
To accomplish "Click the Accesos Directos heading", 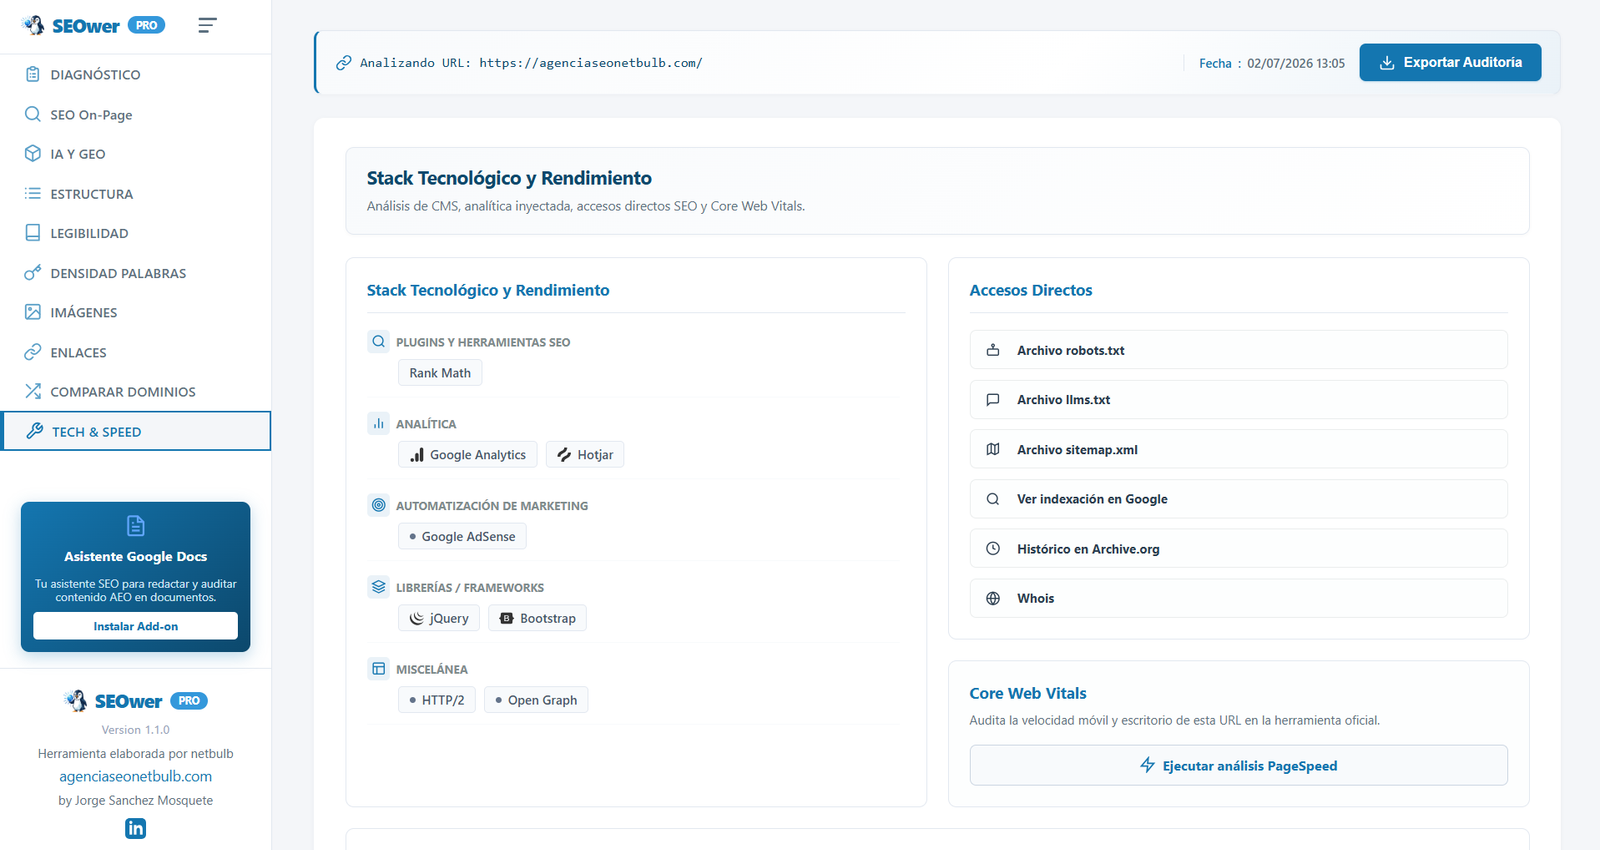I will 1031,290.
